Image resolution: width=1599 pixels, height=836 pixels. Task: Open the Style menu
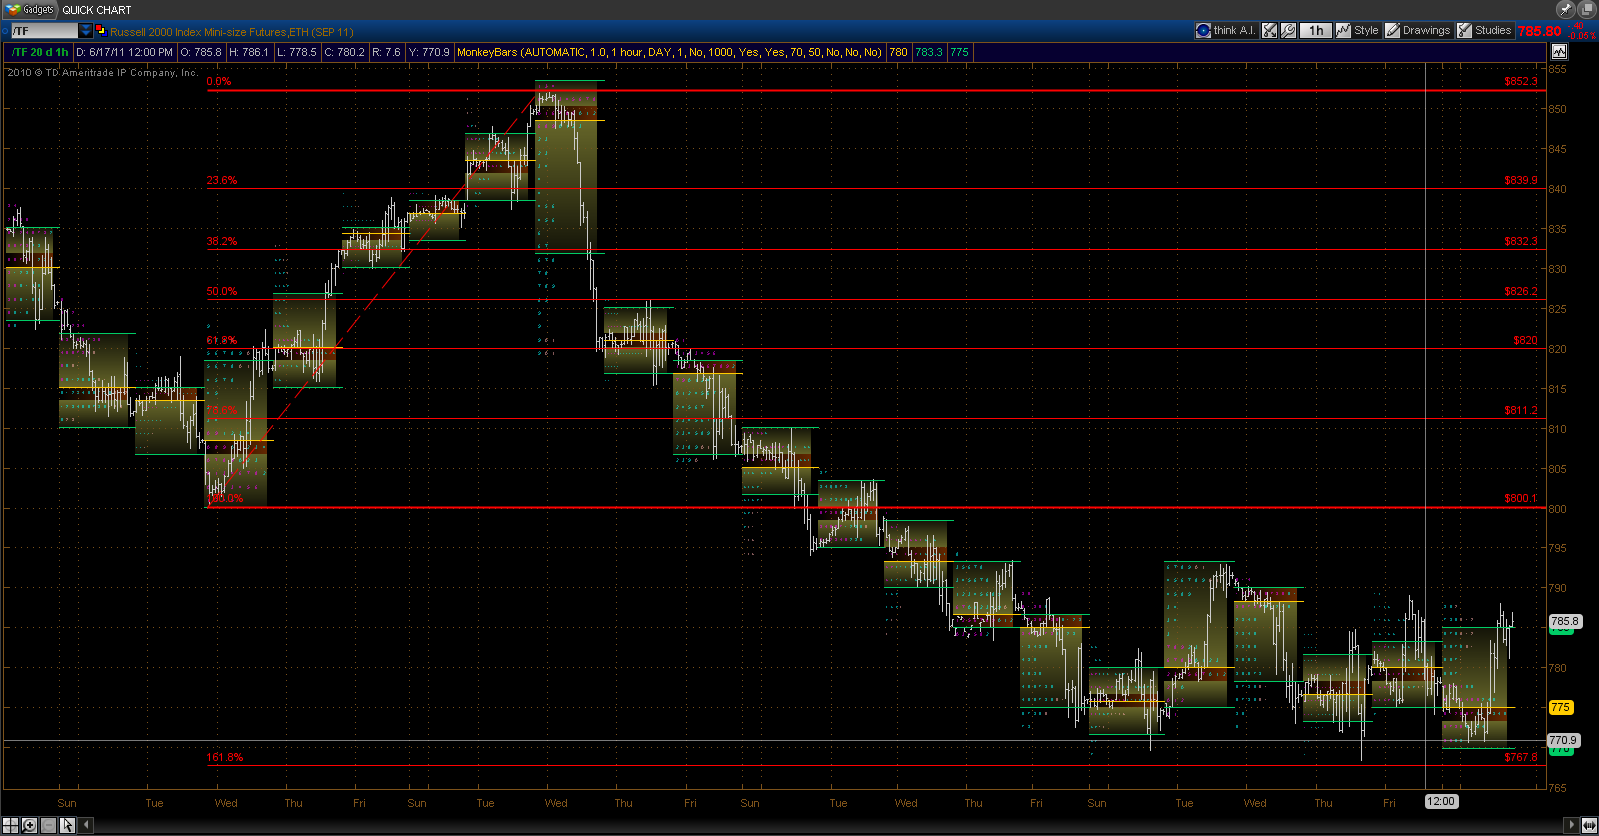click(1357, 30)
